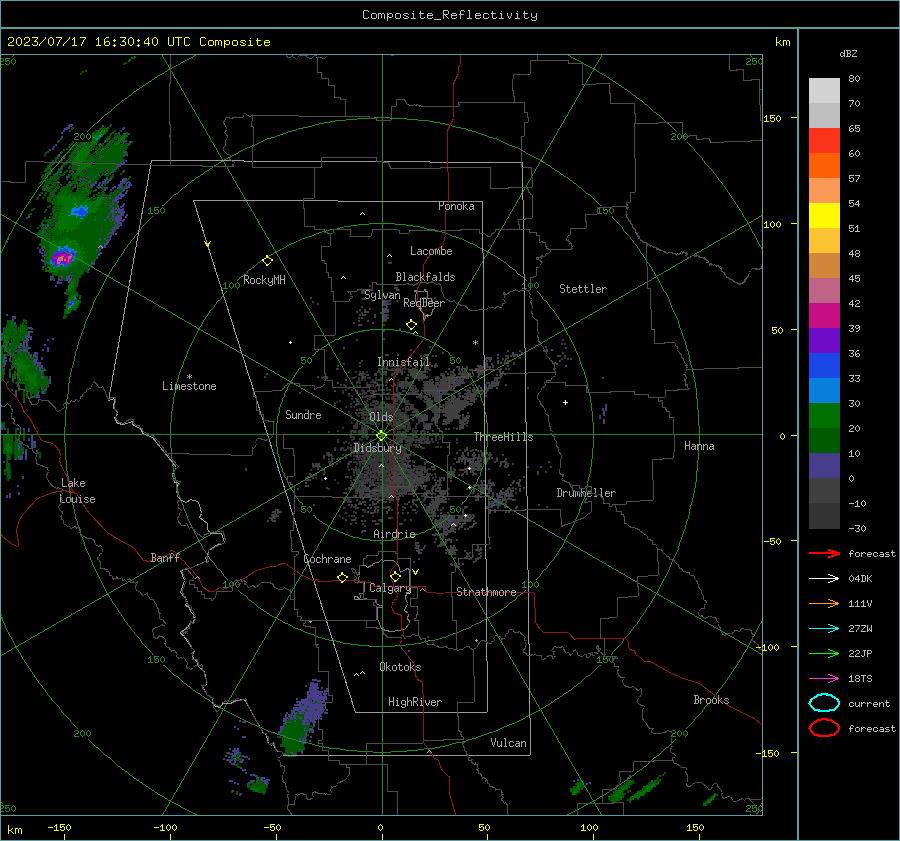
Task: Click the Ponoka label
Action: (456, 206)
